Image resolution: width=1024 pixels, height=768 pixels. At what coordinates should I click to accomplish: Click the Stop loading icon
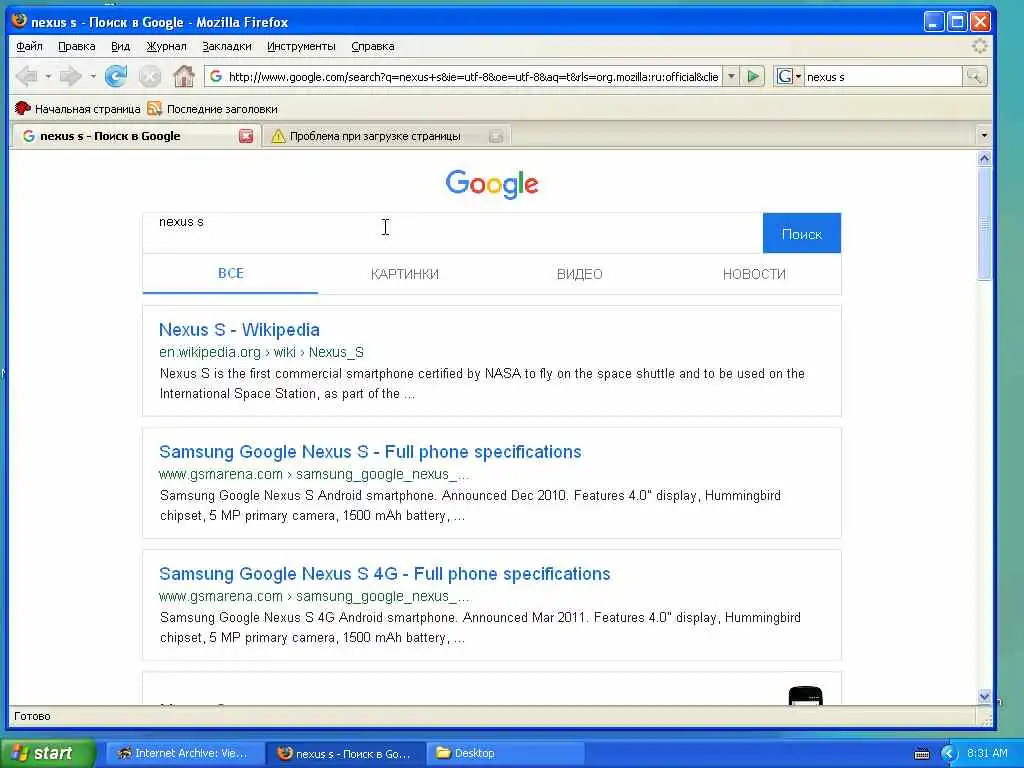coord(150,76)
